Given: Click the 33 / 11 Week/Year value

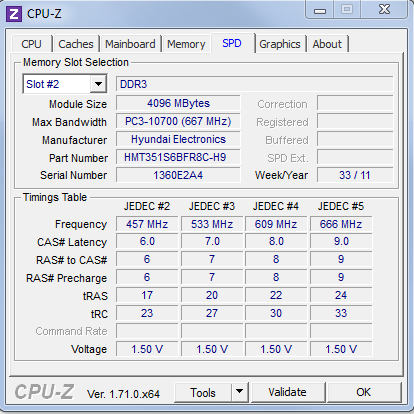Looking at the screenshot, I should [x=355, y=175].
